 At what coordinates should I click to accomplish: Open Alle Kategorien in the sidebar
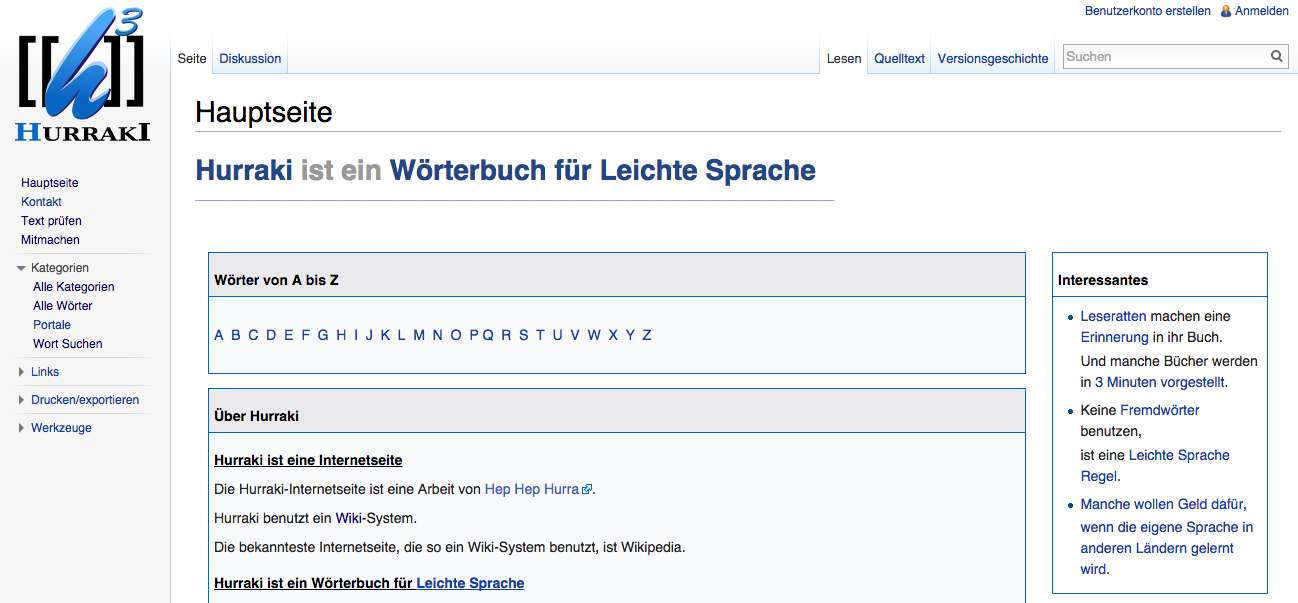click(x=74, y=287)
